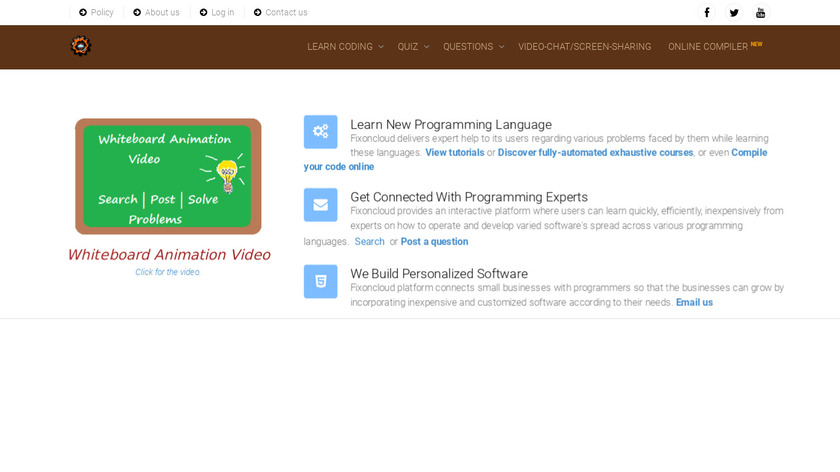Viewport: 840px width, 472px height.
Task: Go to VIDEO-CHAT/SCREEN-SHARING
Action: pyautogui.click(x=584, y=47)
